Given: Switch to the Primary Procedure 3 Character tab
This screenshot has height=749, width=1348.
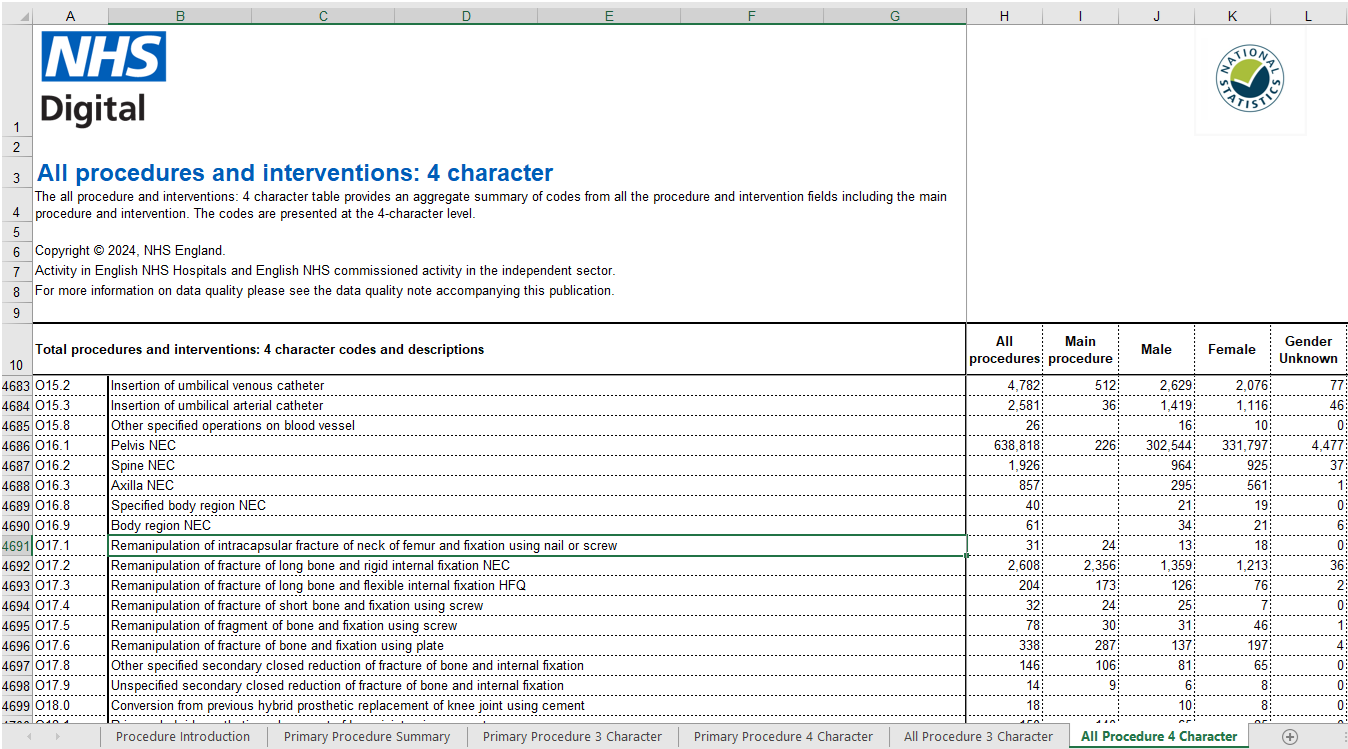Looking at the screenshot, I should pos(571,735).
